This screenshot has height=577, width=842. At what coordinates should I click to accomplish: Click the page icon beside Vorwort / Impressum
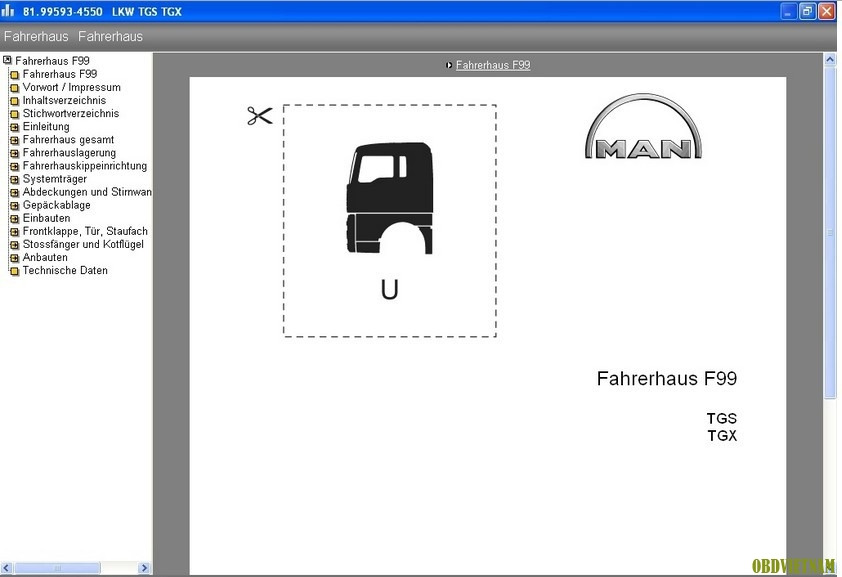[14, 88]
